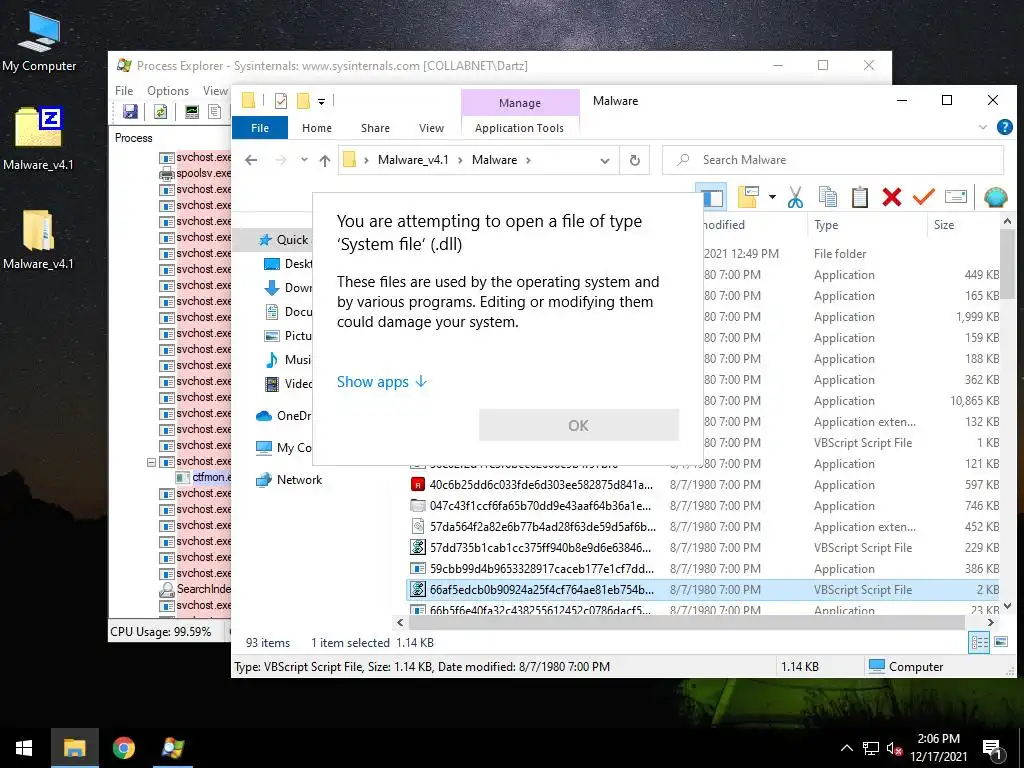
Task: Select file 40c6b25dd6c033fde6d303ee582875d841a
Action: coord(541,485)
